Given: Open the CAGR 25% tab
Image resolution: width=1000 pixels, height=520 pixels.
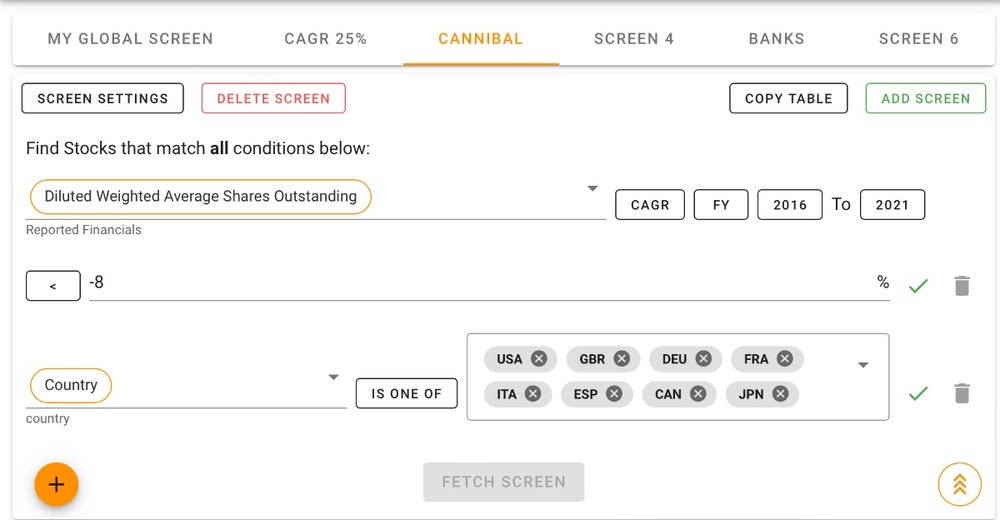Looking at the screenshot, I should 325,39.
